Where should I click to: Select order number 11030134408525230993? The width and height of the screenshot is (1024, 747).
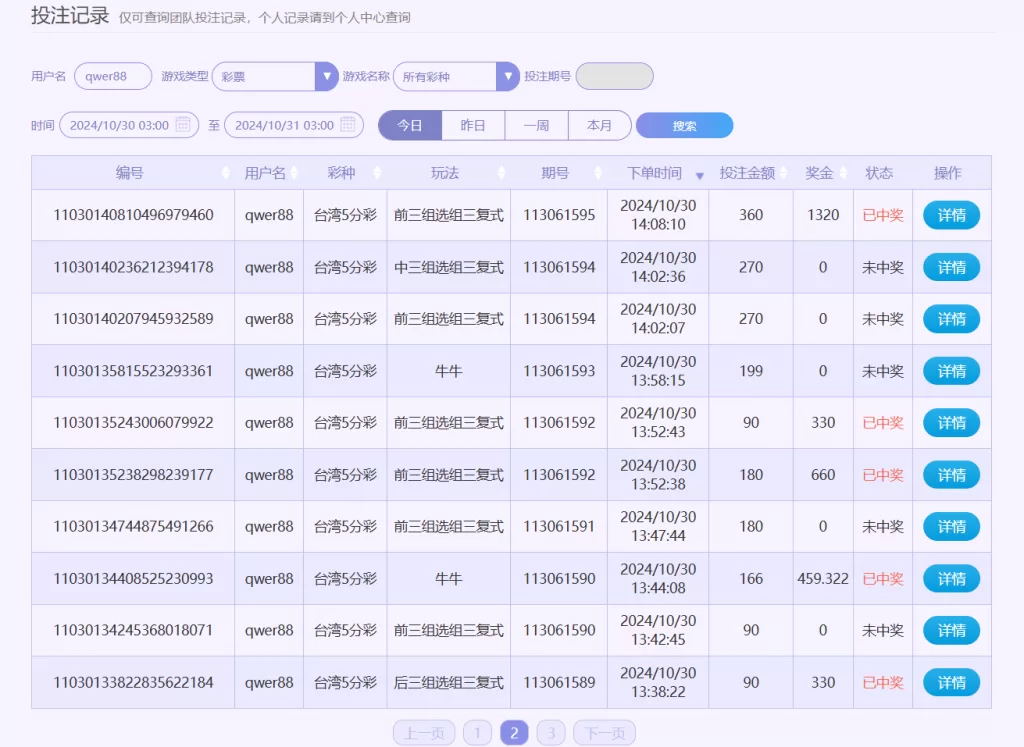click(133, 579)
